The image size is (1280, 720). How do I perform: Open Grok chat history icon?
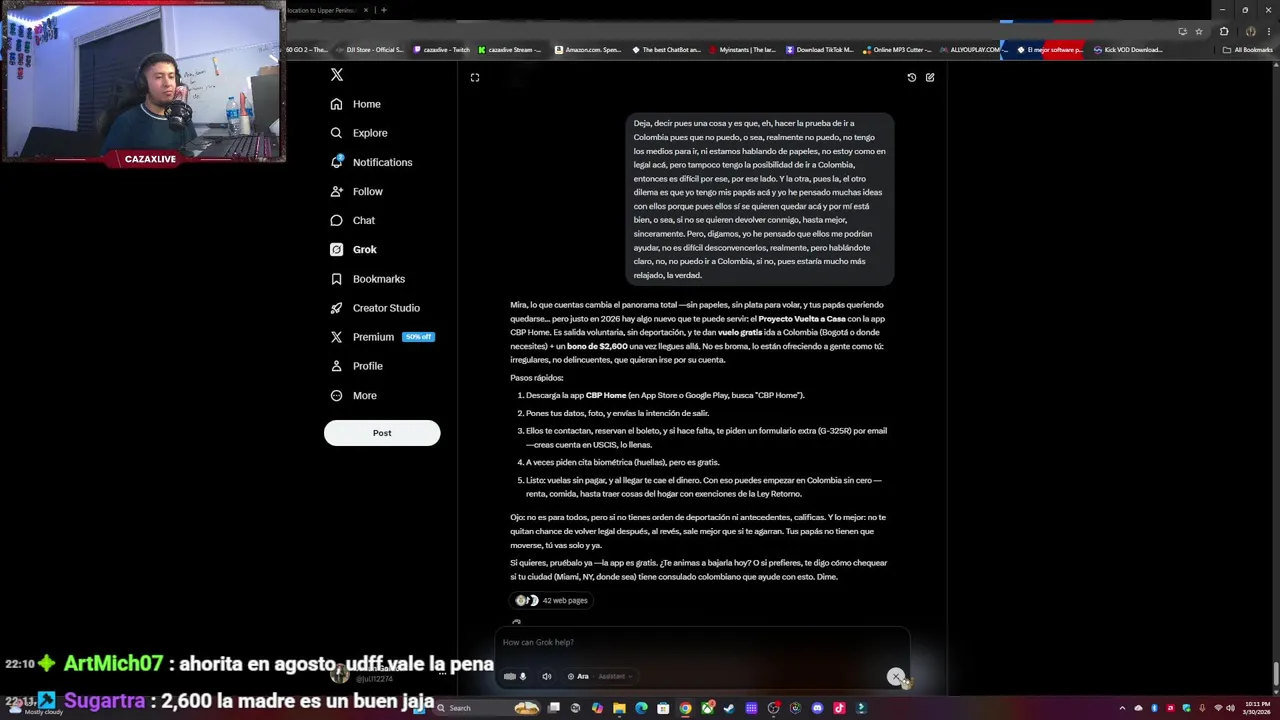[912, 77]
